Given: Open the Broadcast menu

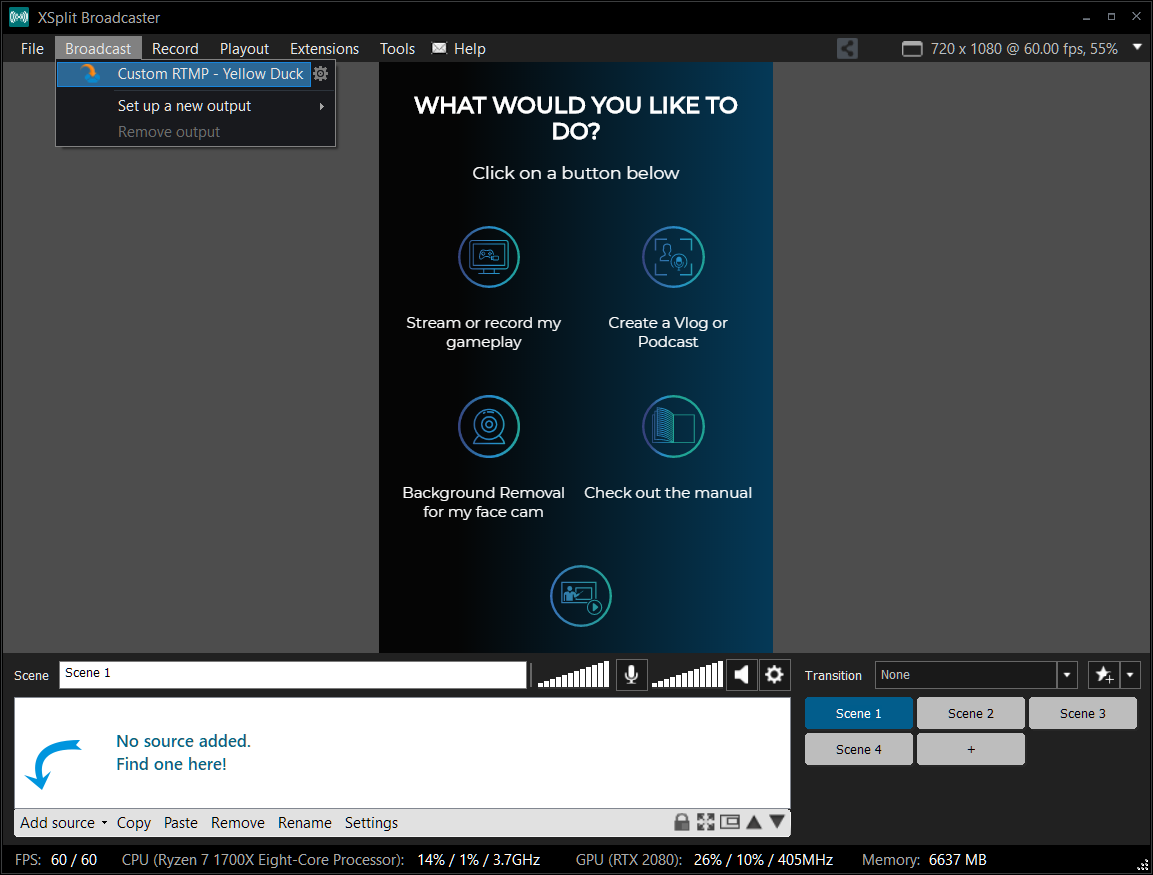Looking at the screenshot, I should click(98, 49).
